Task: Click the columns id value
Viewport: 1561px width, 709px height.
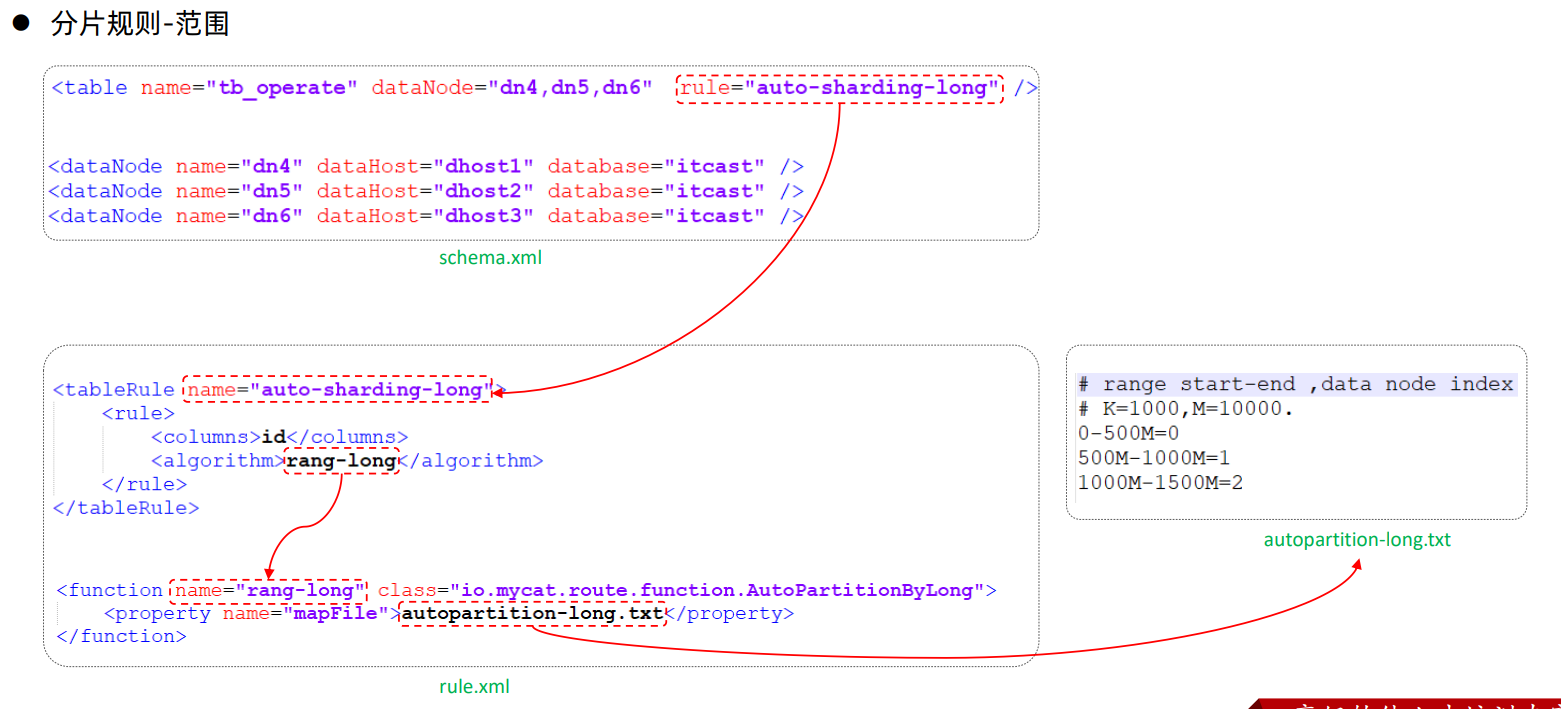Action: pos(273,437)
